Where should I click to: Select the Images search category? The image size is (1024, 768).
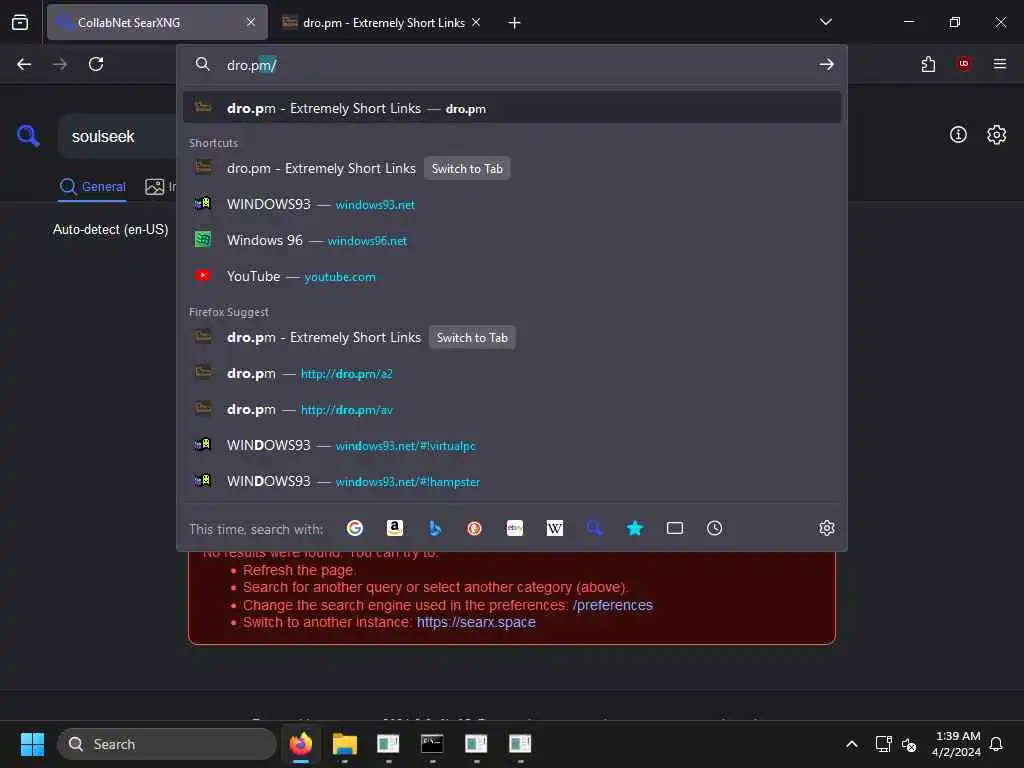160,187
